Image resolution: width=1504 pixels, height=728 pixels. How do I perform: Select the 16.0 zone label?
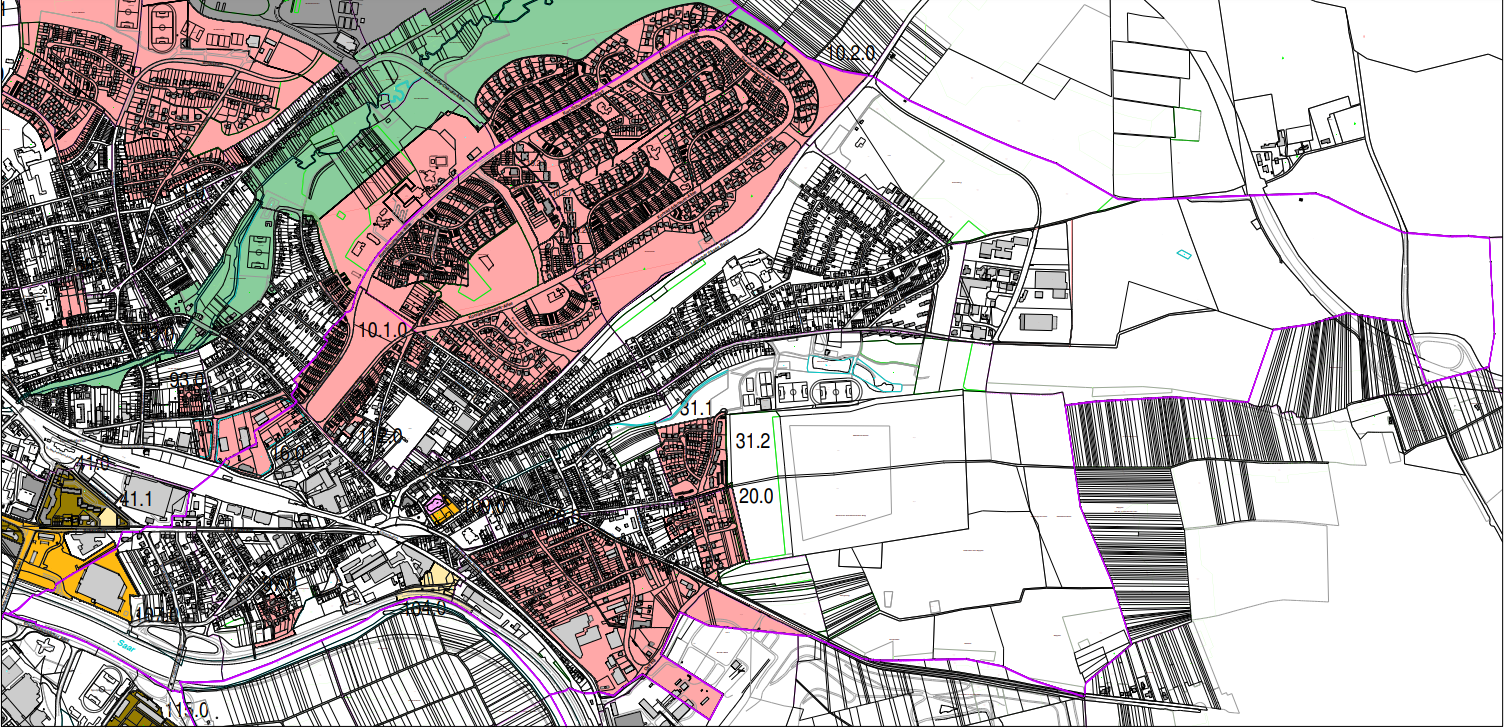(288, 453)
